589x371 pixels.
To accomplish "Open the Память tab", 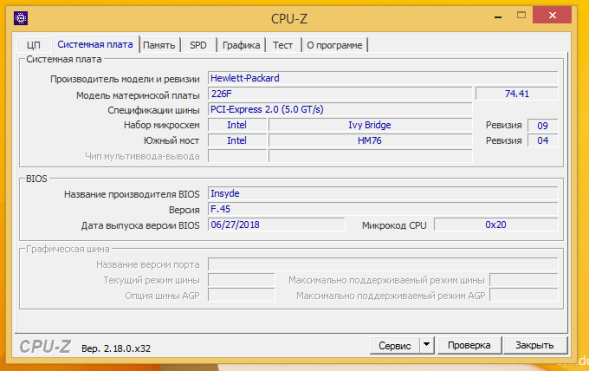I will [159, 45].
